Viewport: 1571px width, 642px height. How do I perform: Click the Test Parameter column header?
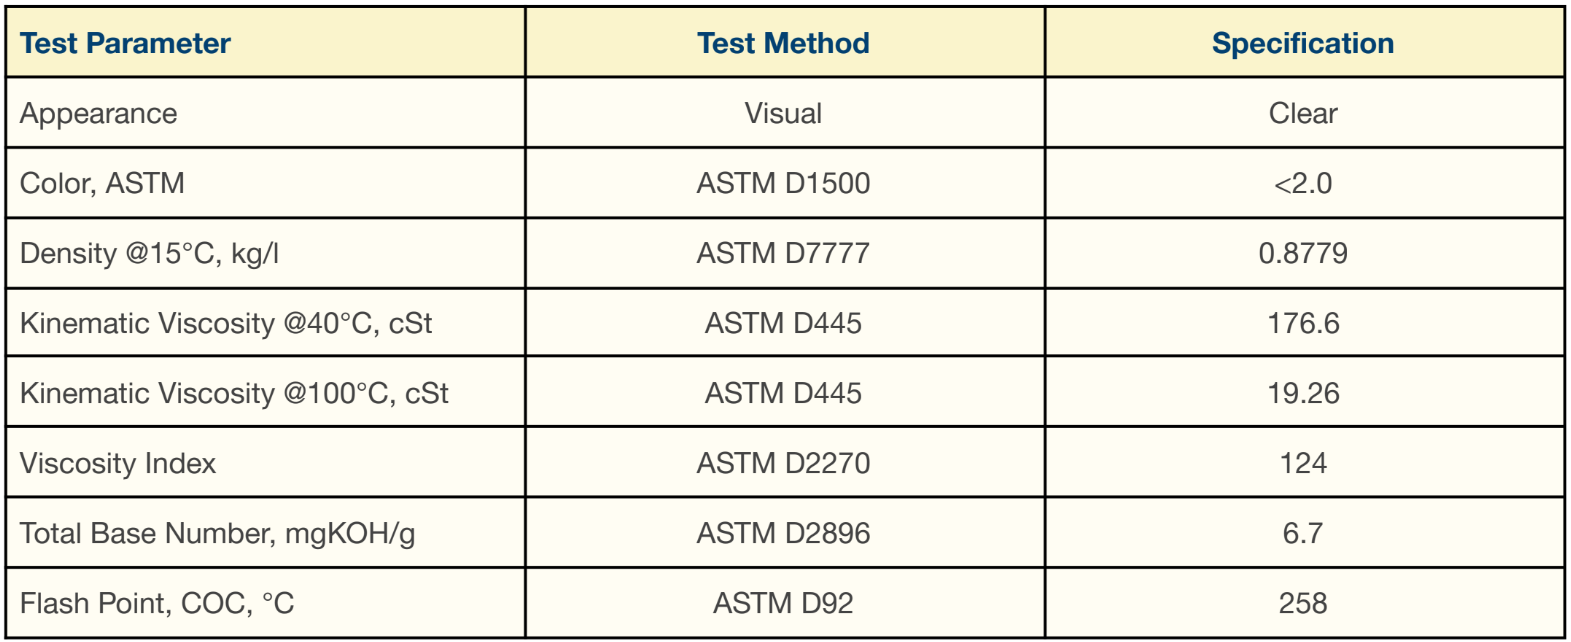125,43
